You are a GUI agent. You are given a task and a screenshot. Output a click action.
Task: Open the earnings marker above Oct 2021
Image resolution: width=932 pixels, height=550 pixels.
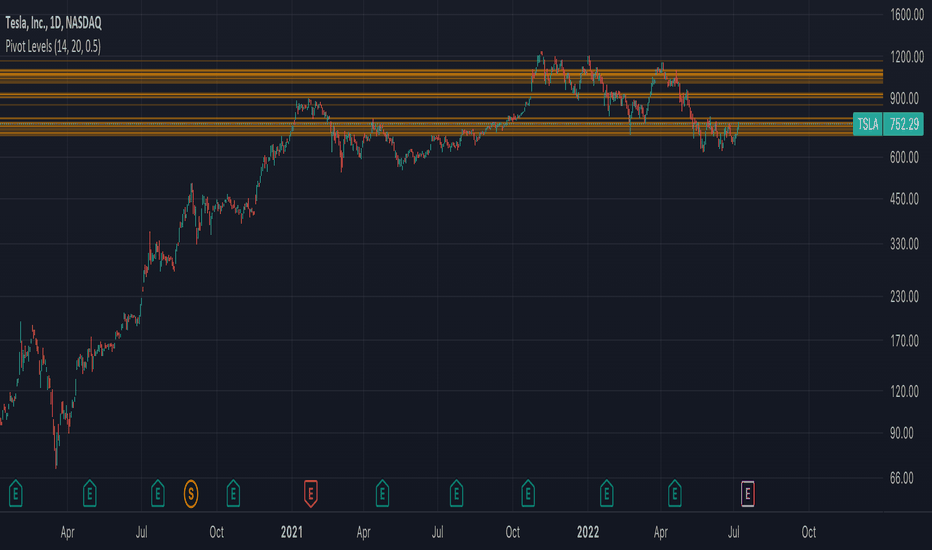(x=528, y=494)
